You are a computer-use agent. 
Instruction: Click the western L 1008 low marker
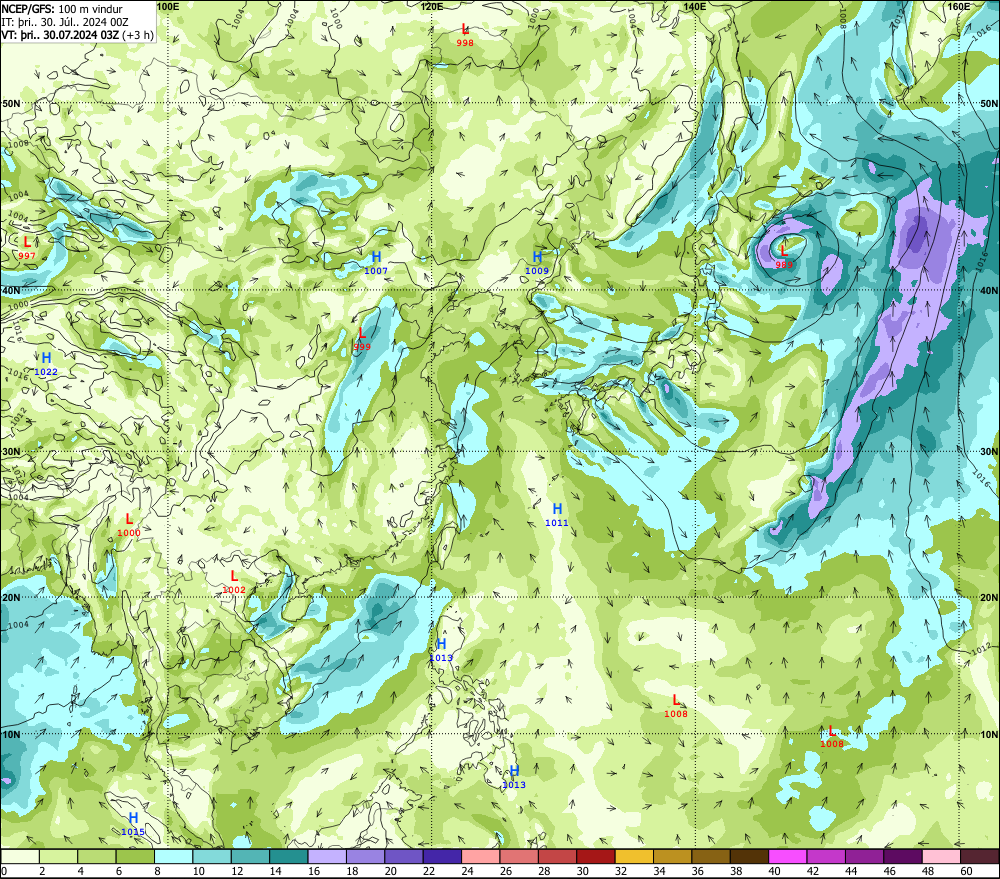tap(676, 705)
